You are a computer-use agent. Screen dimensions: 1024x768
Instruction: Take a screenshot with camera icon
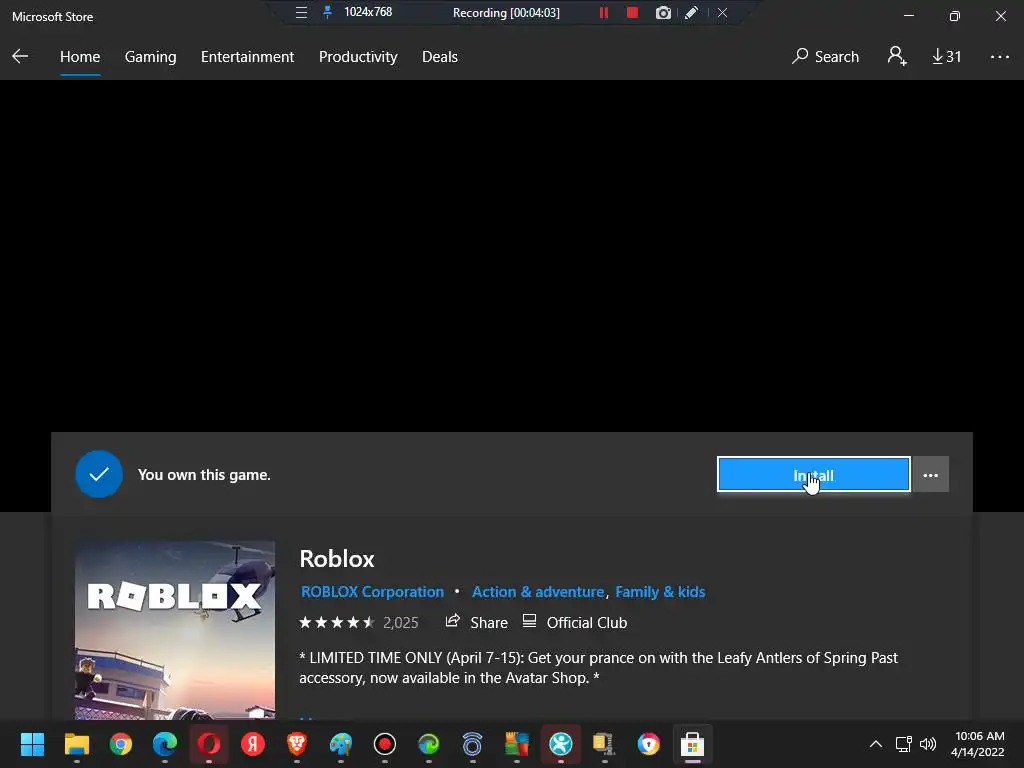click(x=663, y=12)
